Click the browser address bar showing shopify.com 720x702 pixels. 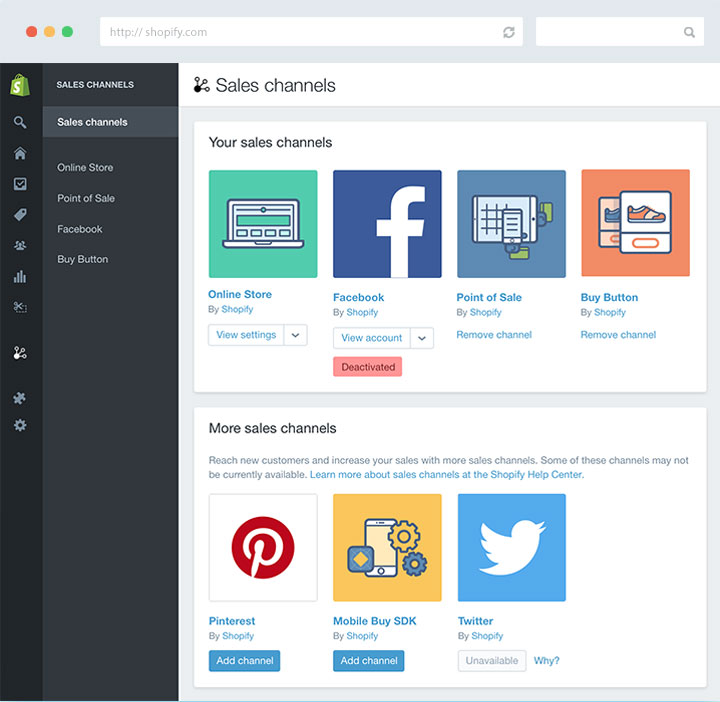click(300, 32)
